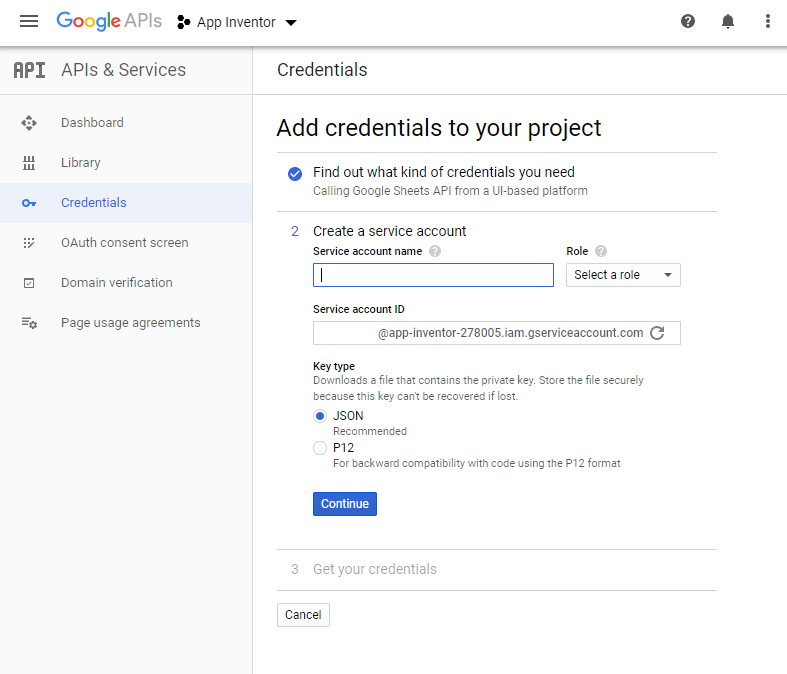Click the Service account name text field

click(x=433, y=275)
